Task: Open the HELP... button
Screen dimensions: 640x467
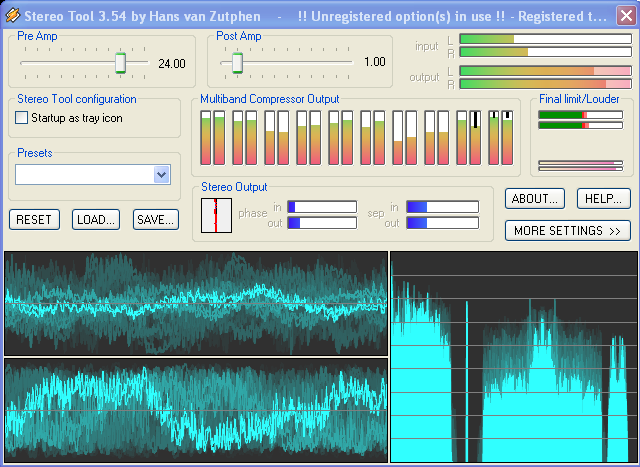Action: coord(604,199)
